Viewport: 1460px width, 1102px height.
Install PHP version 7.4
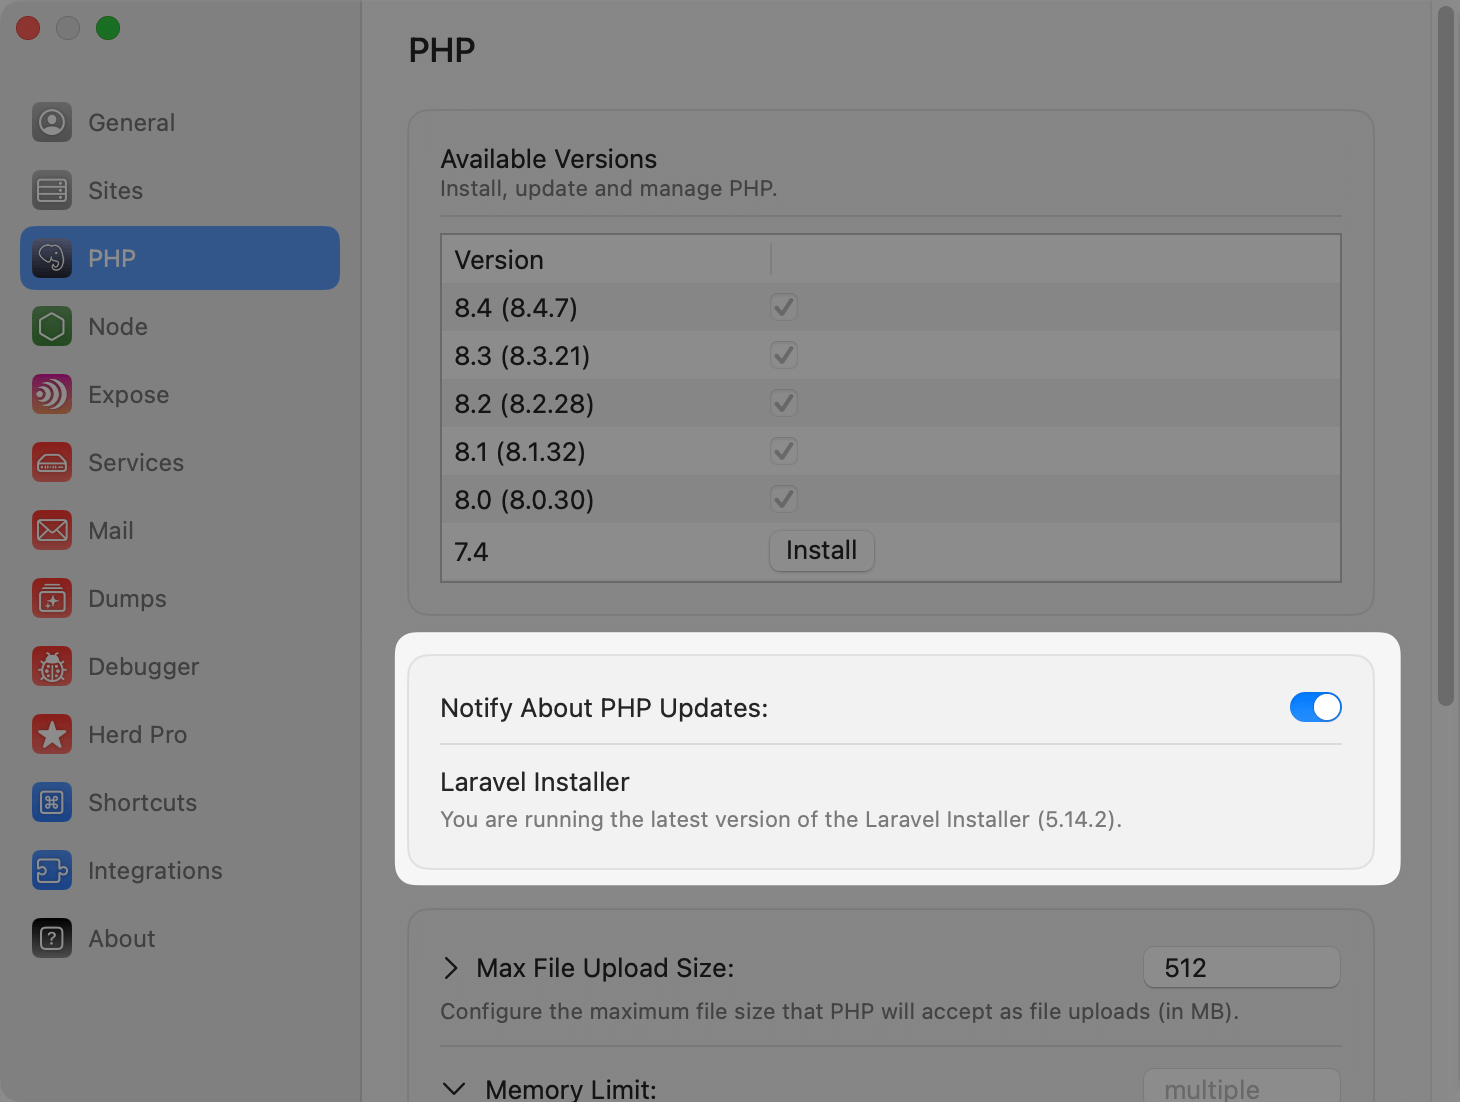click(x=820, y=550)
